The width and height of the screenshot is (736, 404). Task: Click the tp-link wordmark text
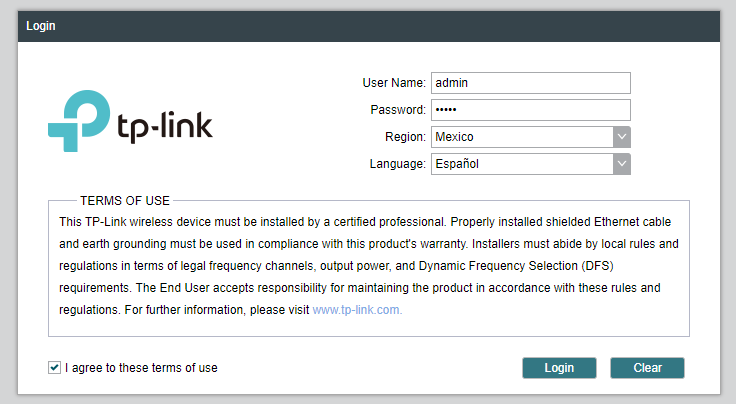[x=165, y=126]
